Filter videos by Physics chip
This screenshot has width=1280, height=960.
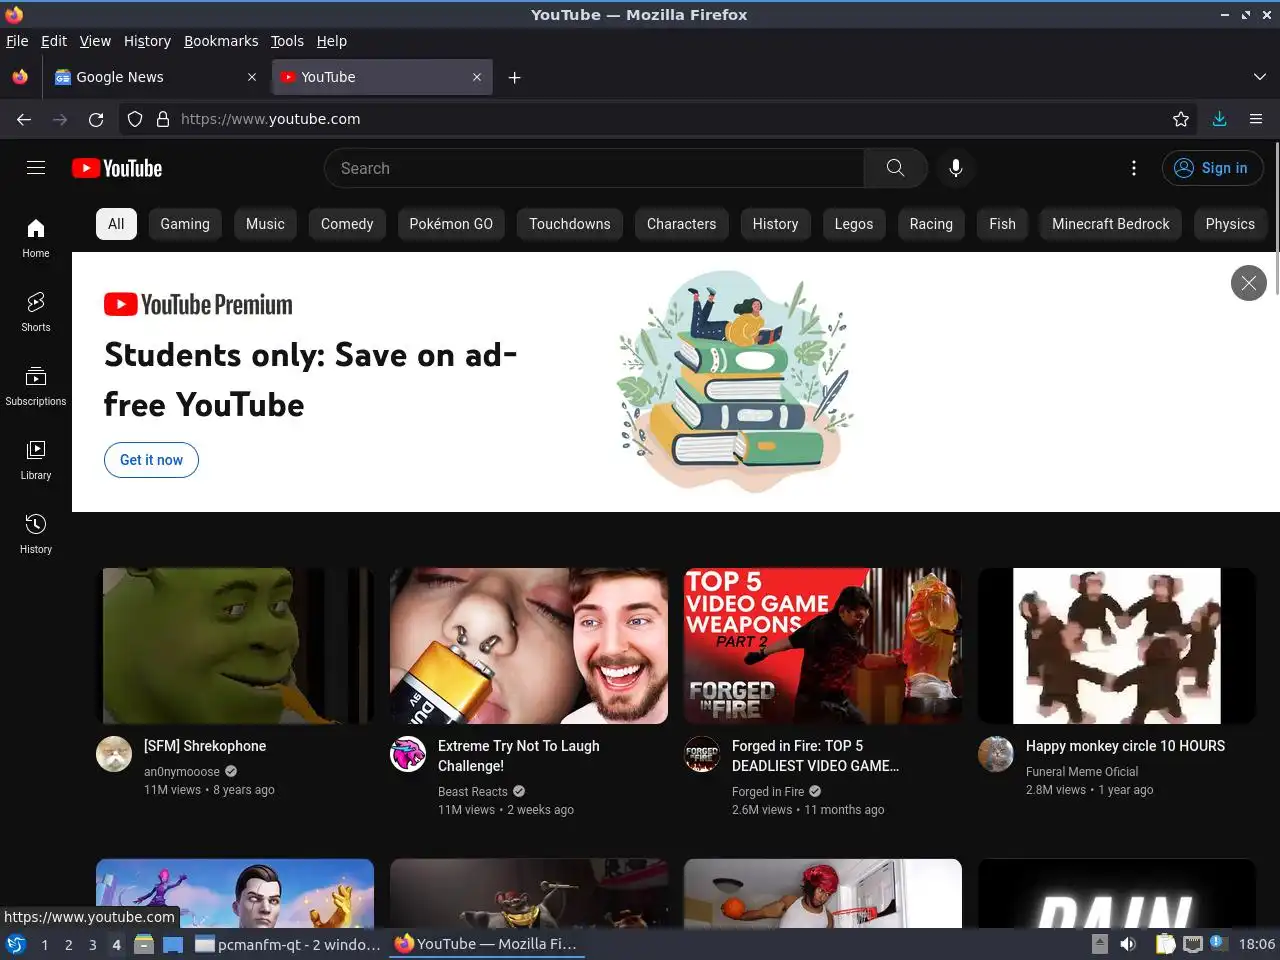pos(1230,224)
